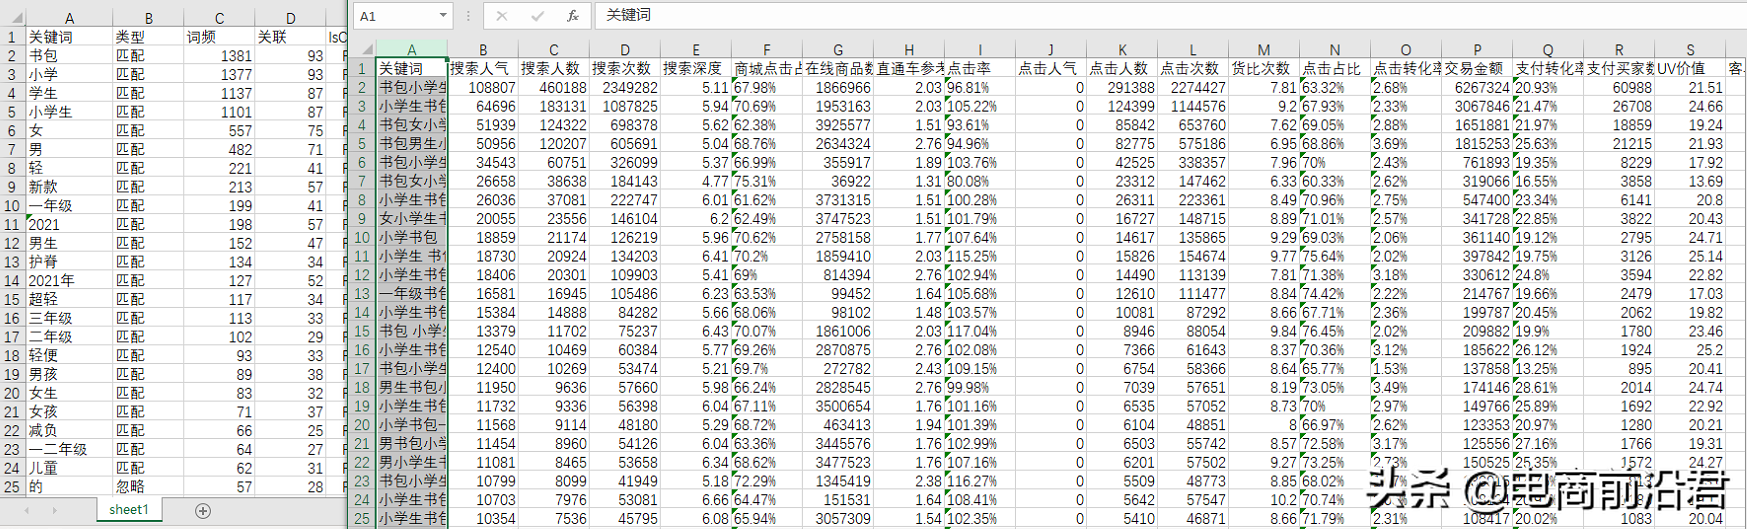Select column S header in right workbook
The height and width of the screenshot is (529, 1747).
(1690, 49)
